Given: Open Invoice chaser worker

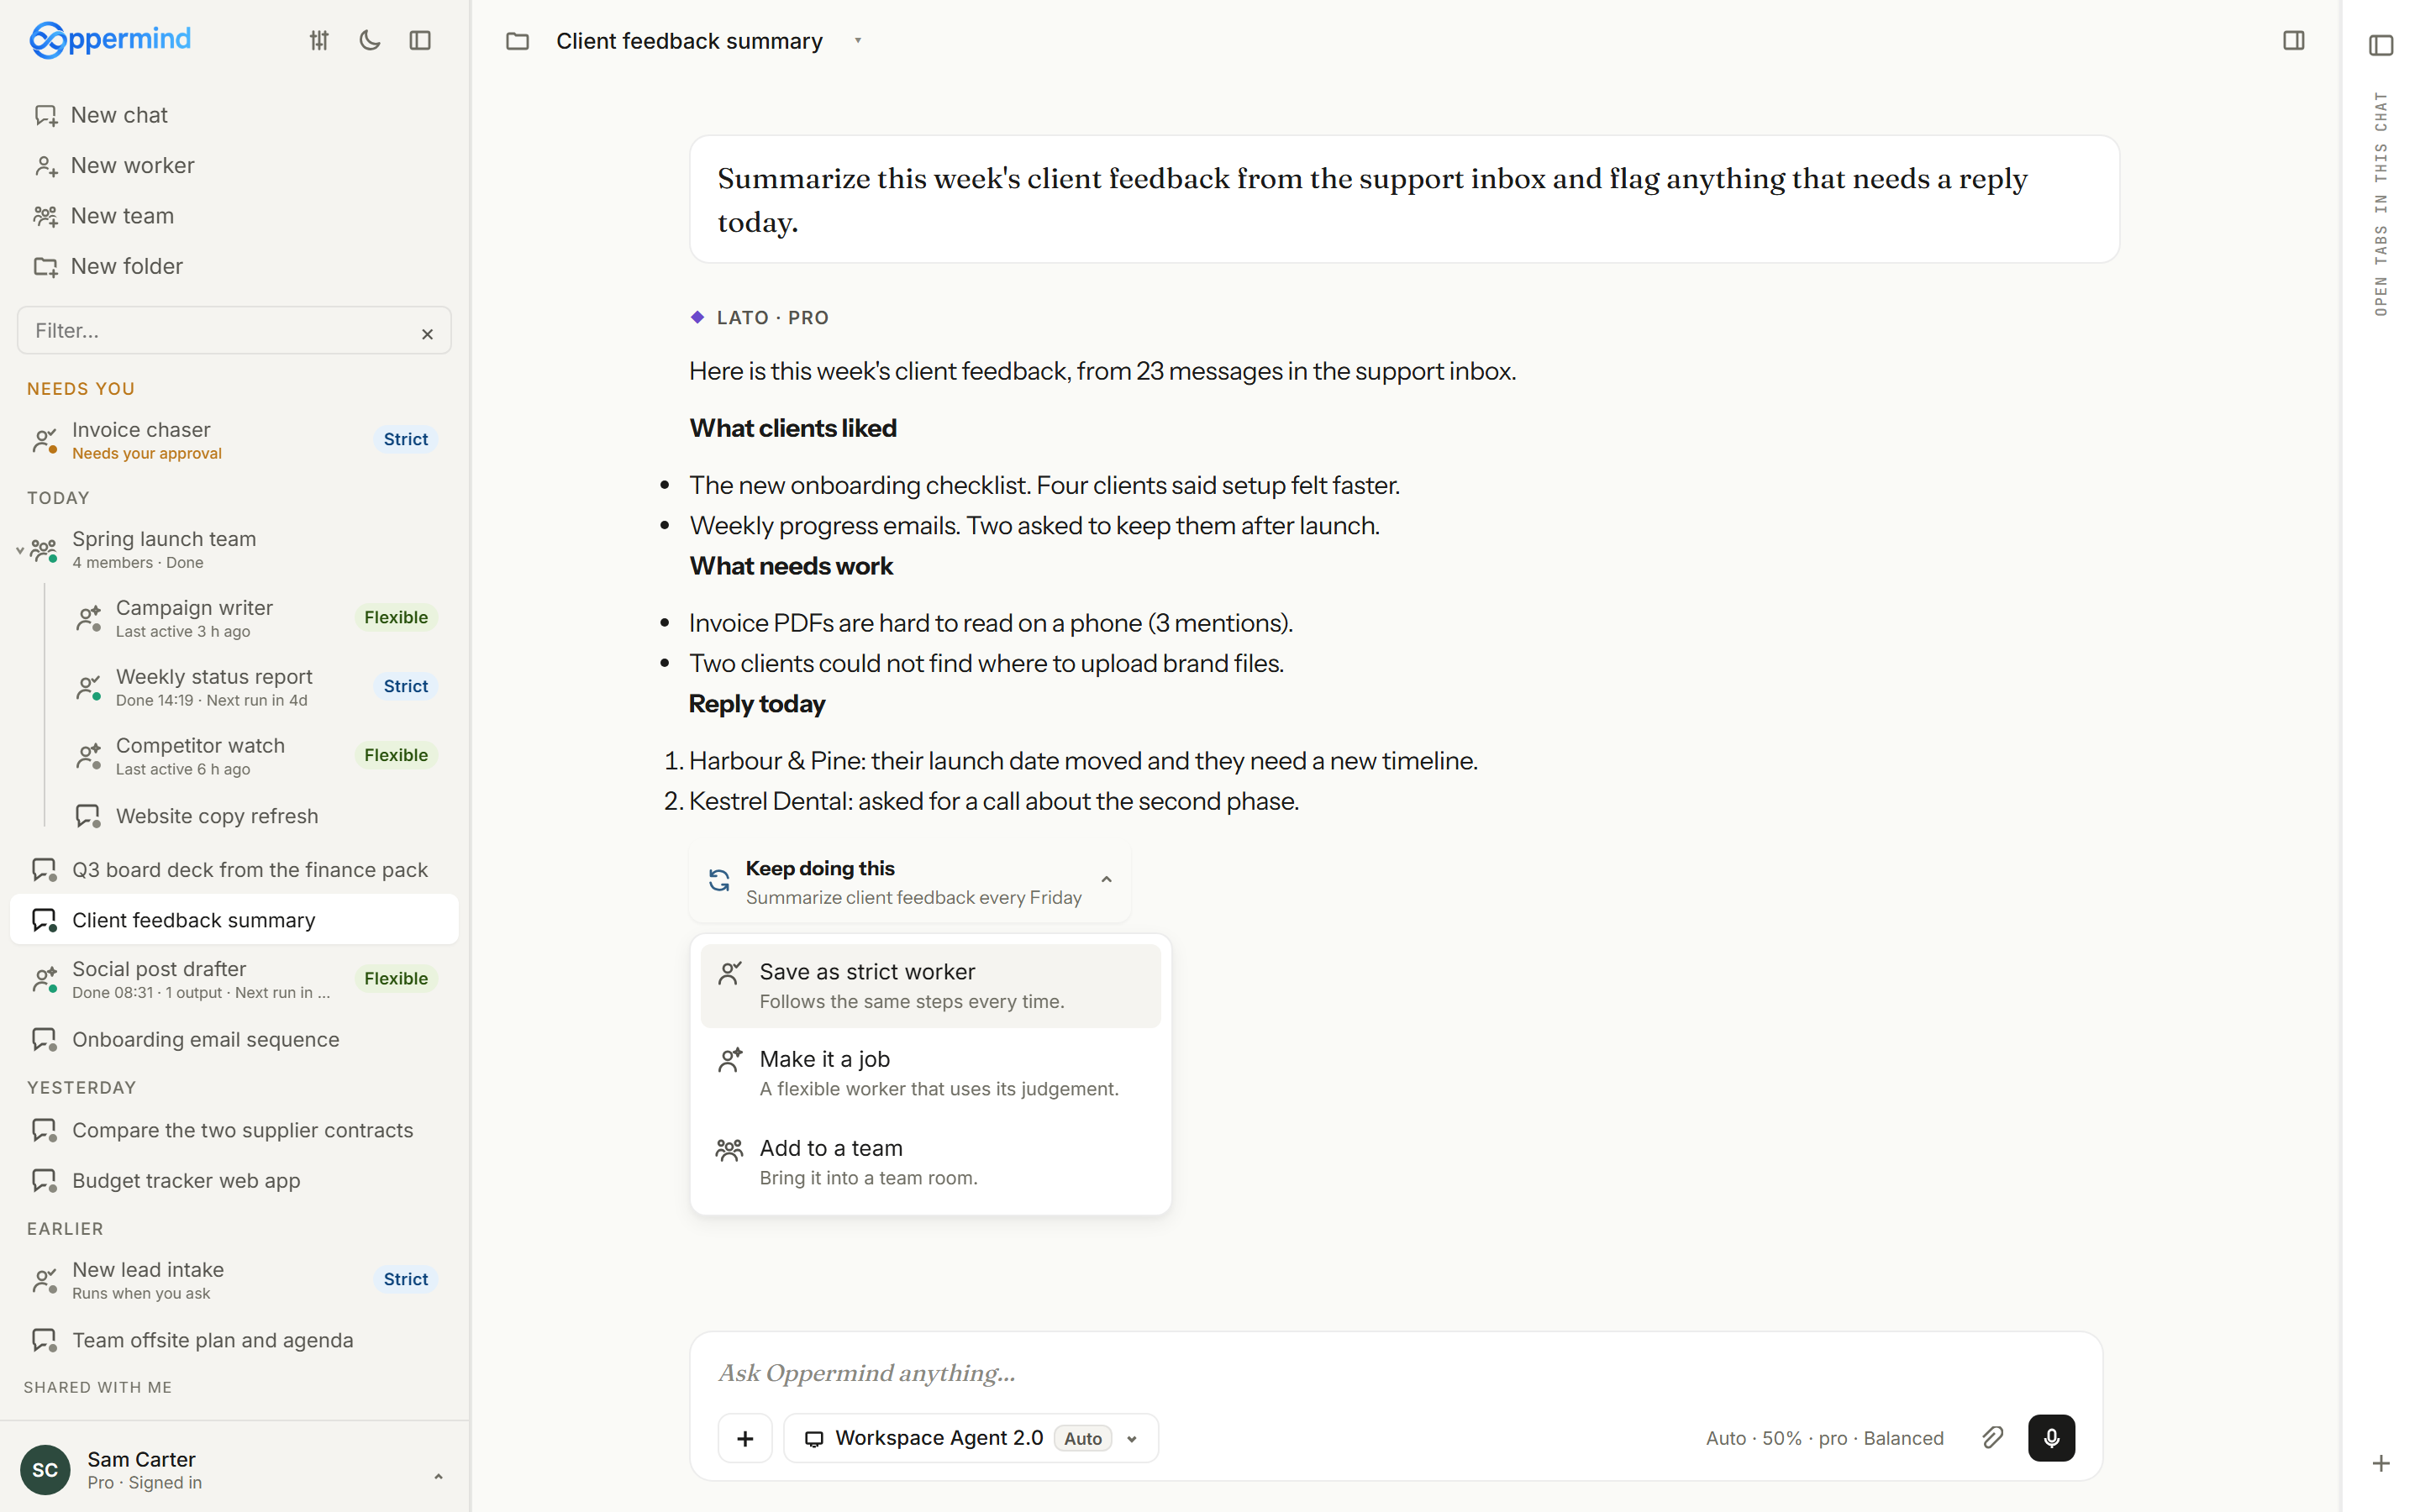Looking at the screenshot, I should (234, 440).
